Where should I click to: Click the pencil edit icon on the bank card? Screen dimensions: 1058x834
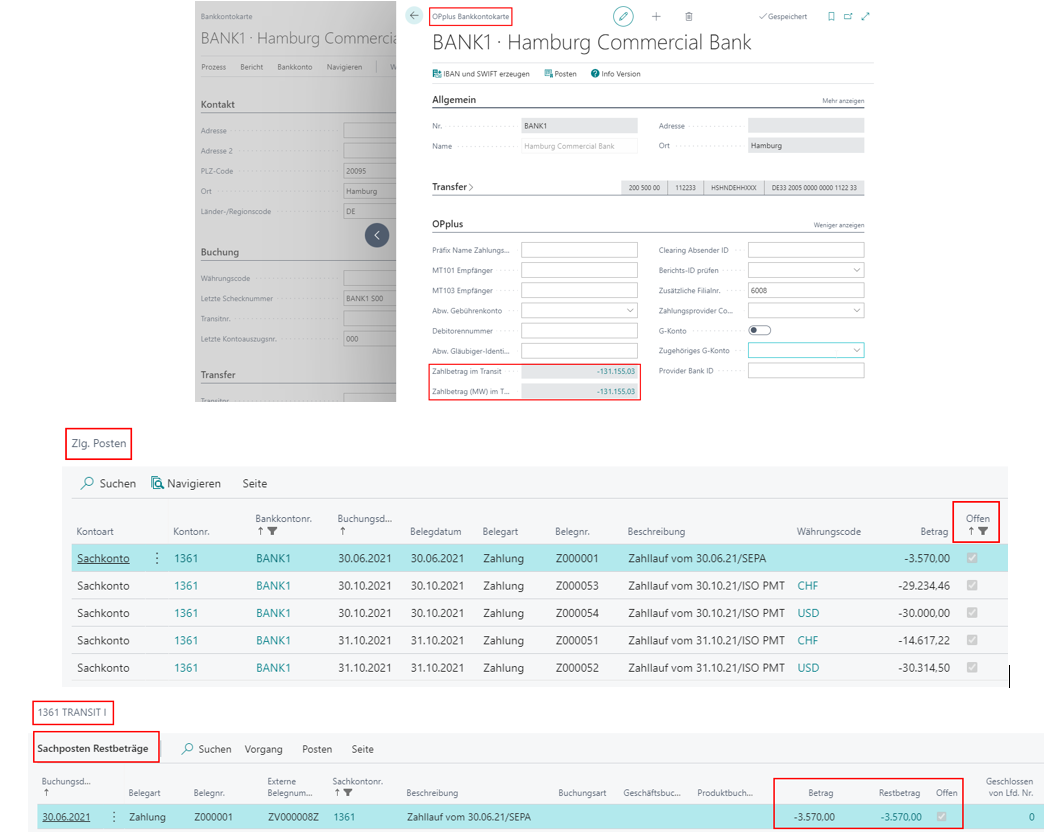pyautogui.click(x=623, y=16)
